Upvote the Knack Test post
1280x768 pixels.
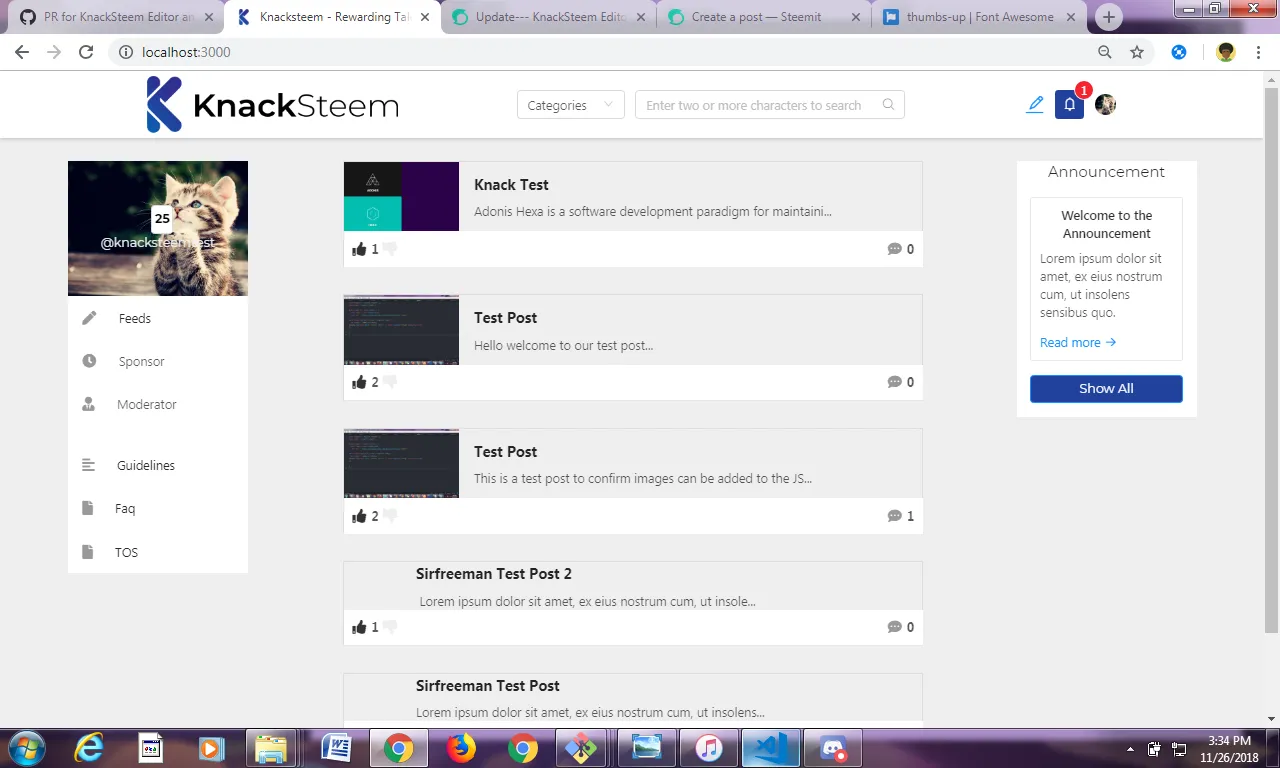click(359, 249)
